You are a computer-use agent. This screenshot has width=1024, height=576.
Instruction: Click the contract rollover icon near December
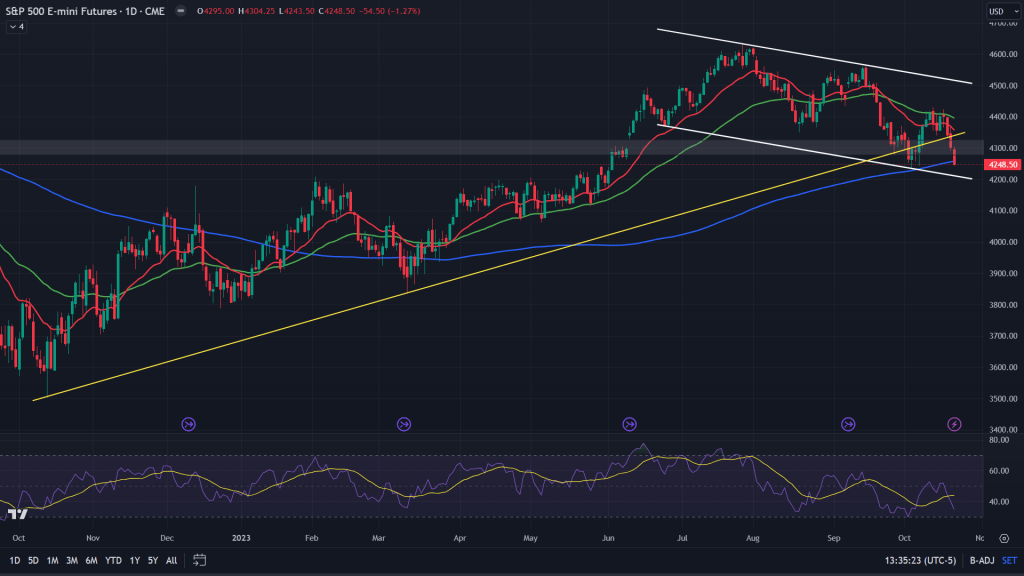tap(189, 424)
